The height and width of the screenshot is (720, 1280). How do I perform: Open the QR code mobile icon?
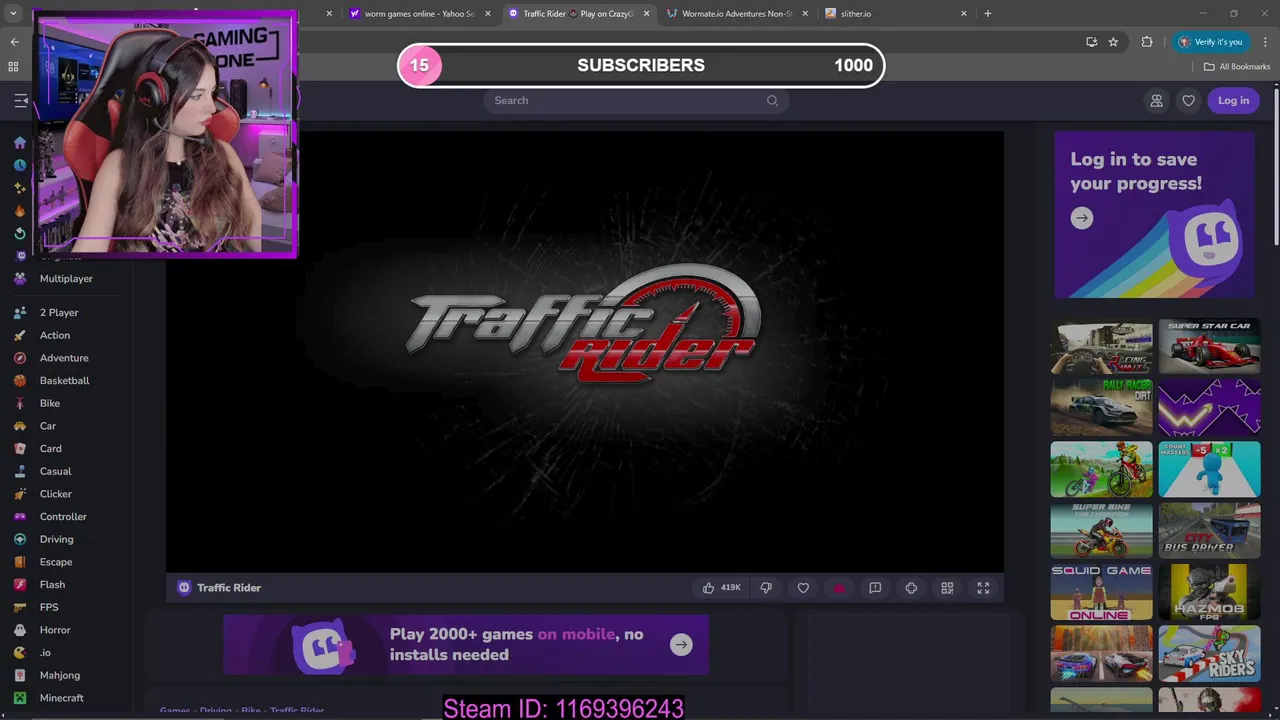point(947,588)
